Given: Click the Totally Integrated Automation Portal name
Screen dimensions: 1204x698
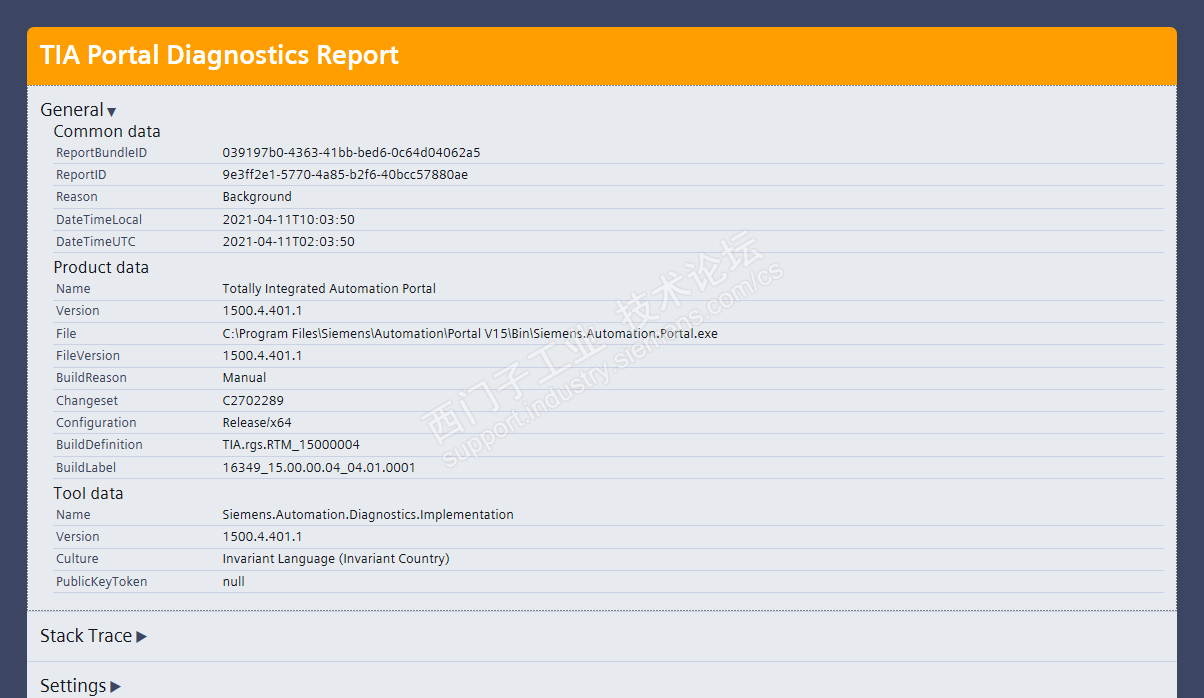Looking at the screenshot, I should 329,289.
